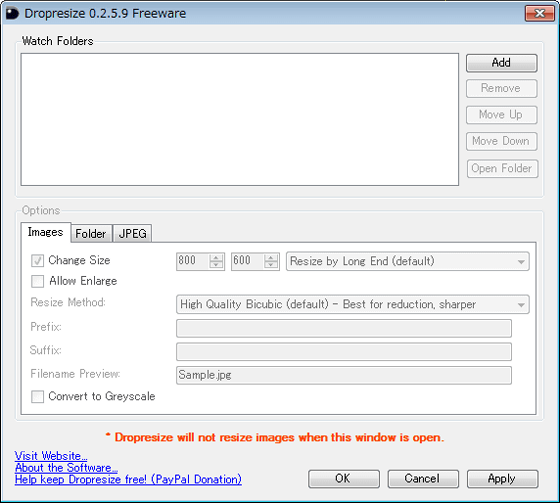Click the Watch Folders group label
560x503 pixels.
point(58,41)
